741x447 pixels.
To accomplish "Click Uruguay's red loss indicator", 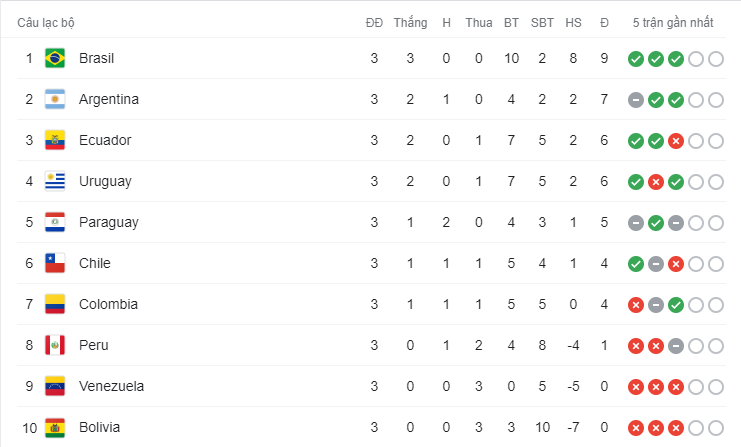I will pyautogui.click(x=656, y=182).
